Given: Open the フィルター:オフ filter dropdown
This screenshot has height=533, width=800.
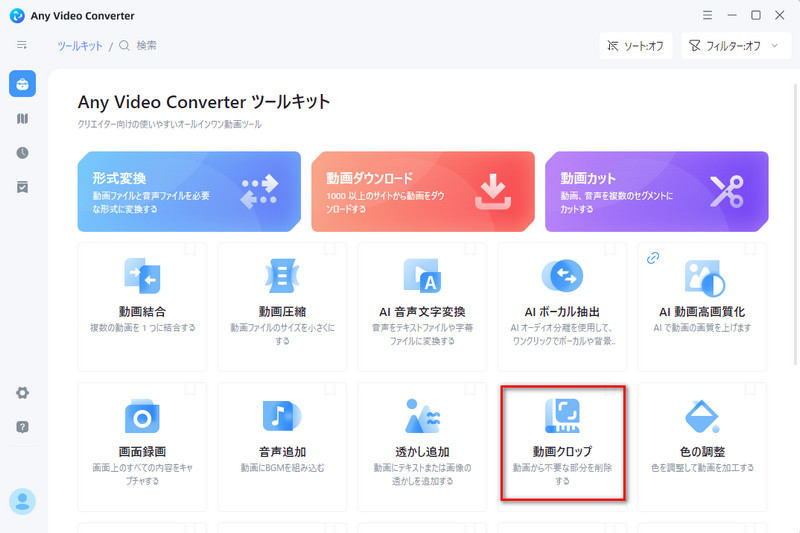Looking at the screenshot, I should tap(735, 46).
